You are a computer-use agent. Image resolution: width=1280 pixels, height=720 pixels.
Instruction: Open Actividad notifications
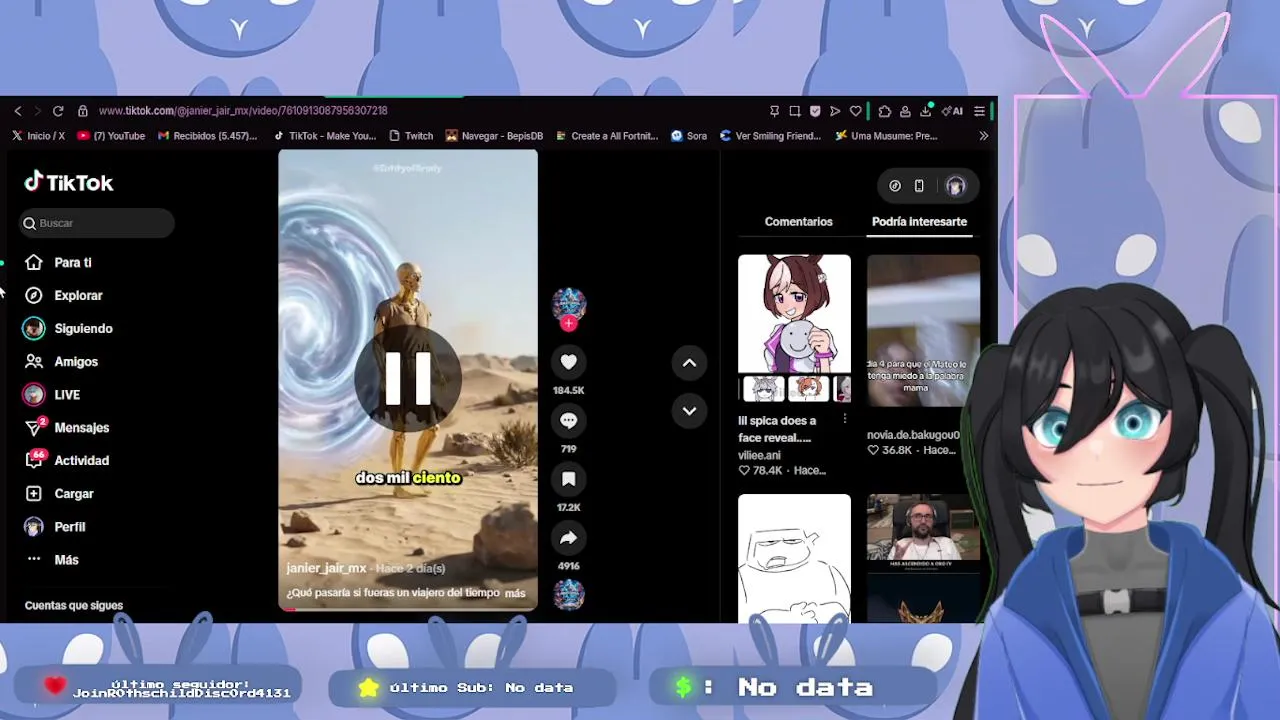67,460
